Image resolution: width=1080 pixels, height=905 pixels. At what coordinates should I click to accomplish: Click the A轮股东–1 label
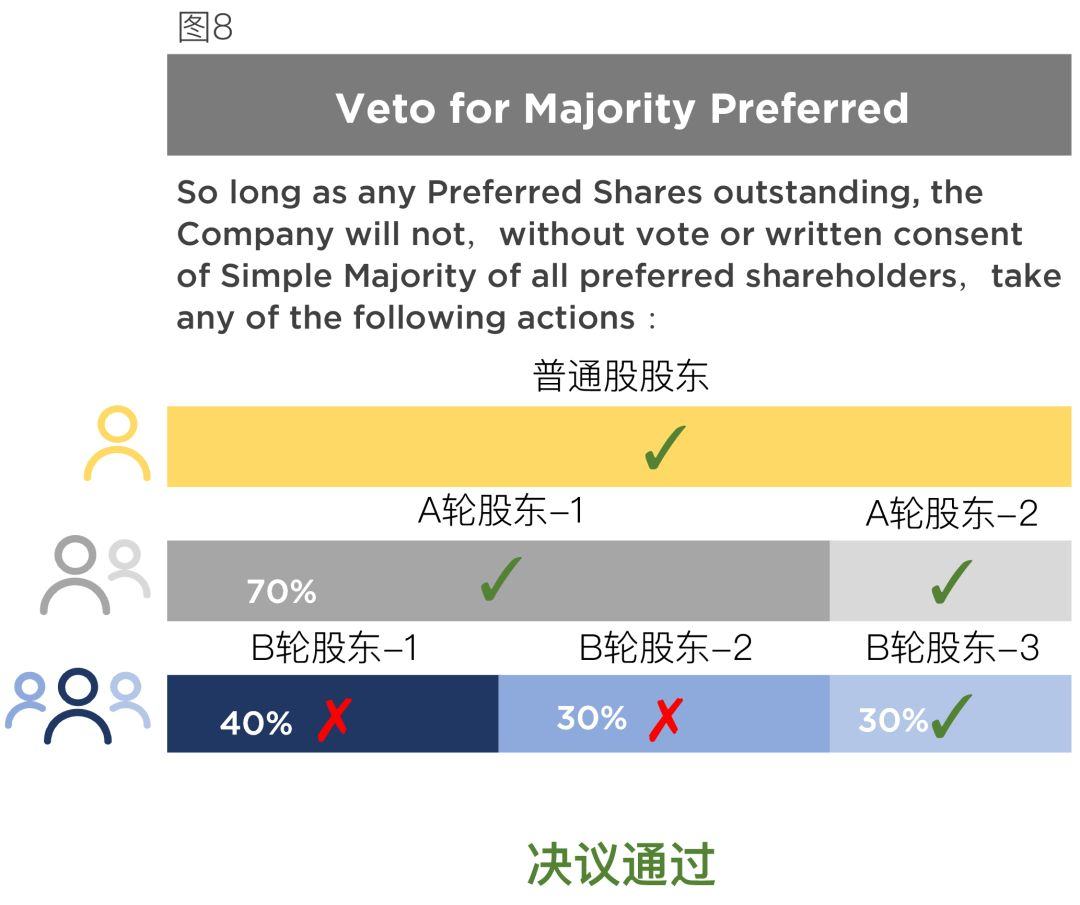point(500,512)
